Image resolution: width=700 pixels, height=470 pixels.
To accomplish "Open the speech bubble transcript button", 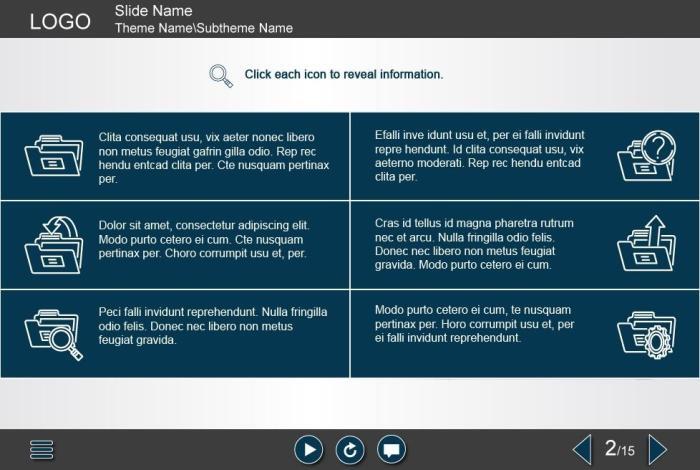I will (x=391, y=450).
